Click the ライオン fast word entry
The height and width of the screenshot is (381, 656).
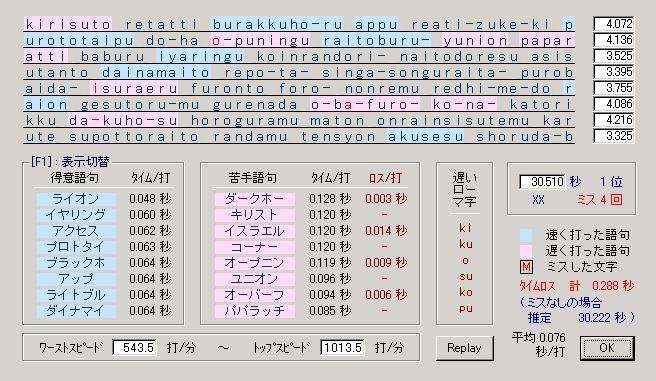click(x=76, y=199)
